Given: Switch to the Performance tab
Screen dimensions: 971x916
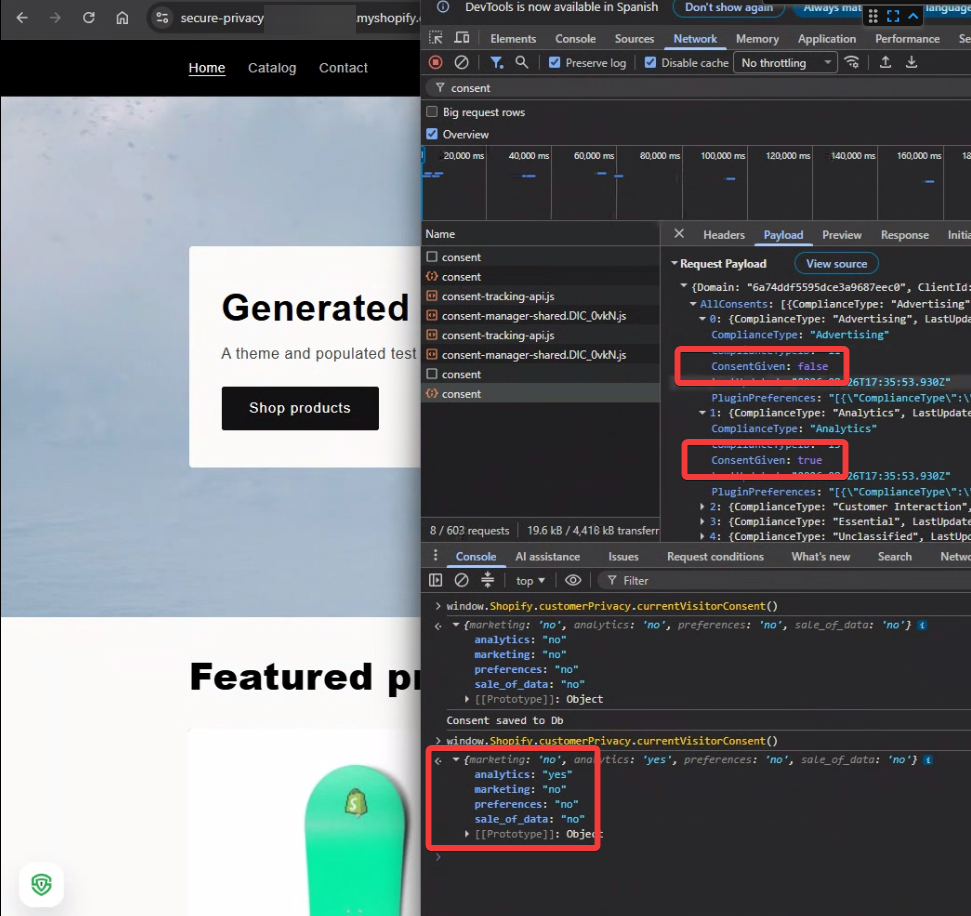Looking at the screenshot, I should (x=907, y=38).
